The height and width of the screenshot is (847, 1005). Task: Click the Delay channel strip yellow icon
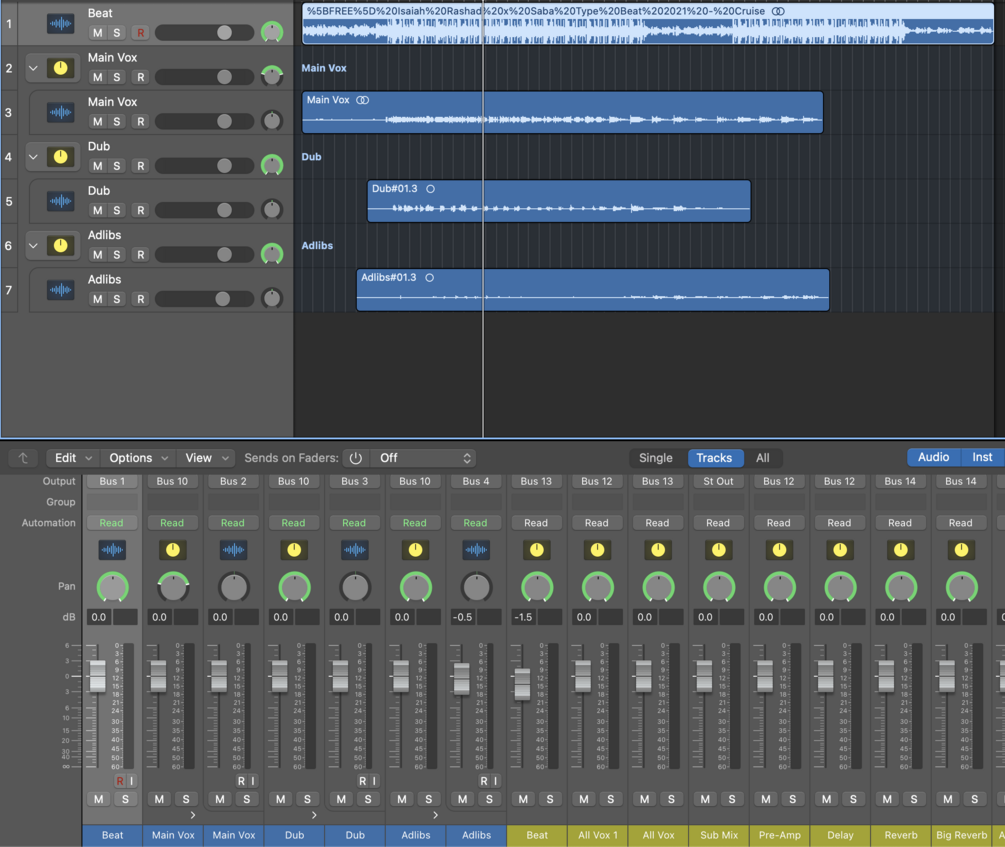pyautogui.click(x=840, y=549)
